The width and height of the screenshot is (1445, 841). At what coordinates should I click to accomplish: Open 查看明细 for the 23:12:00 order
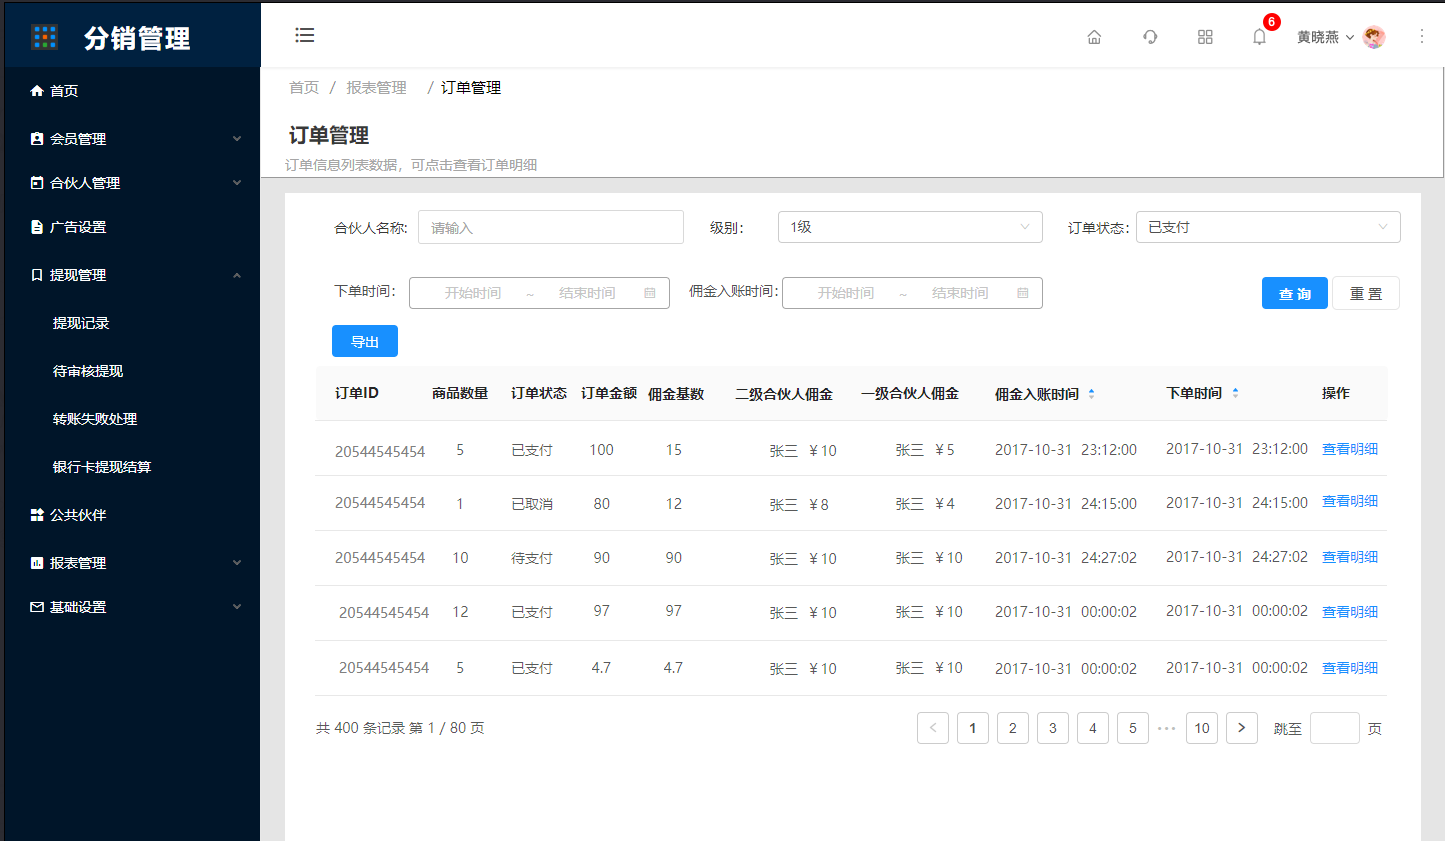[x=1350, y=449]
